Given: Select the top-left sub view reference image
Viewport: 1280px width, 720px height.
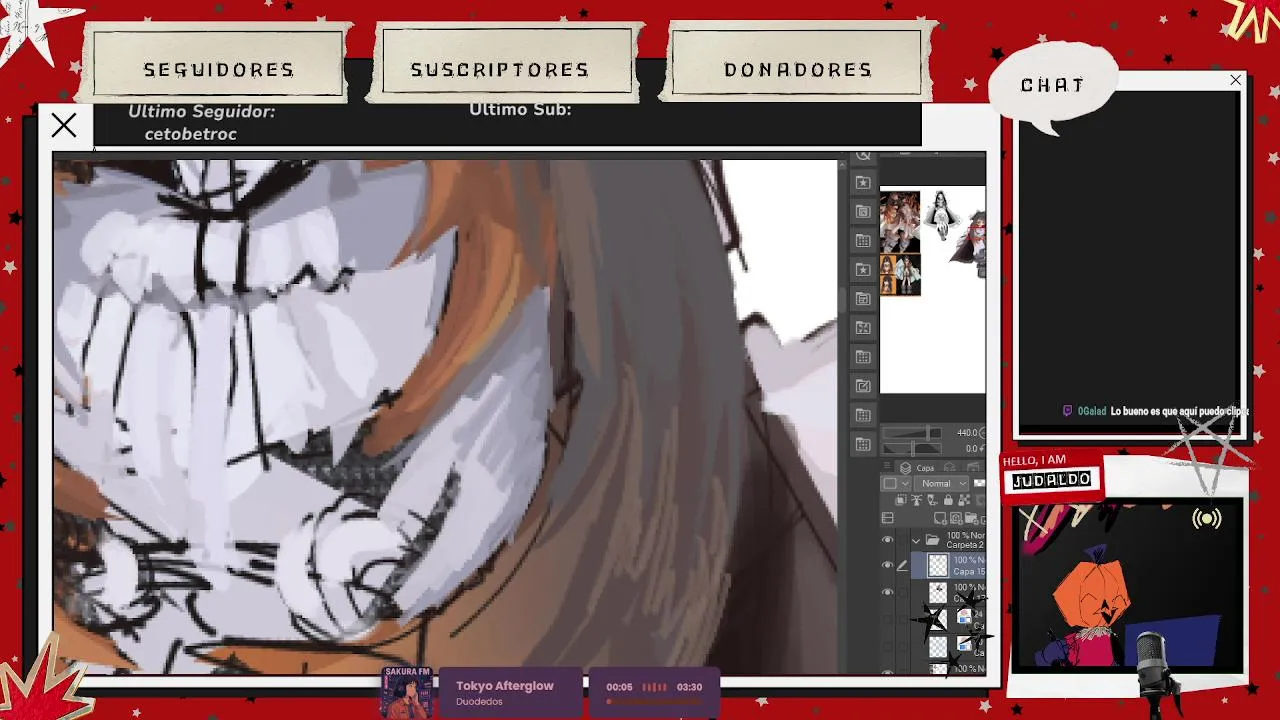Looking at the screenshot, I should [x=900, y=223].
